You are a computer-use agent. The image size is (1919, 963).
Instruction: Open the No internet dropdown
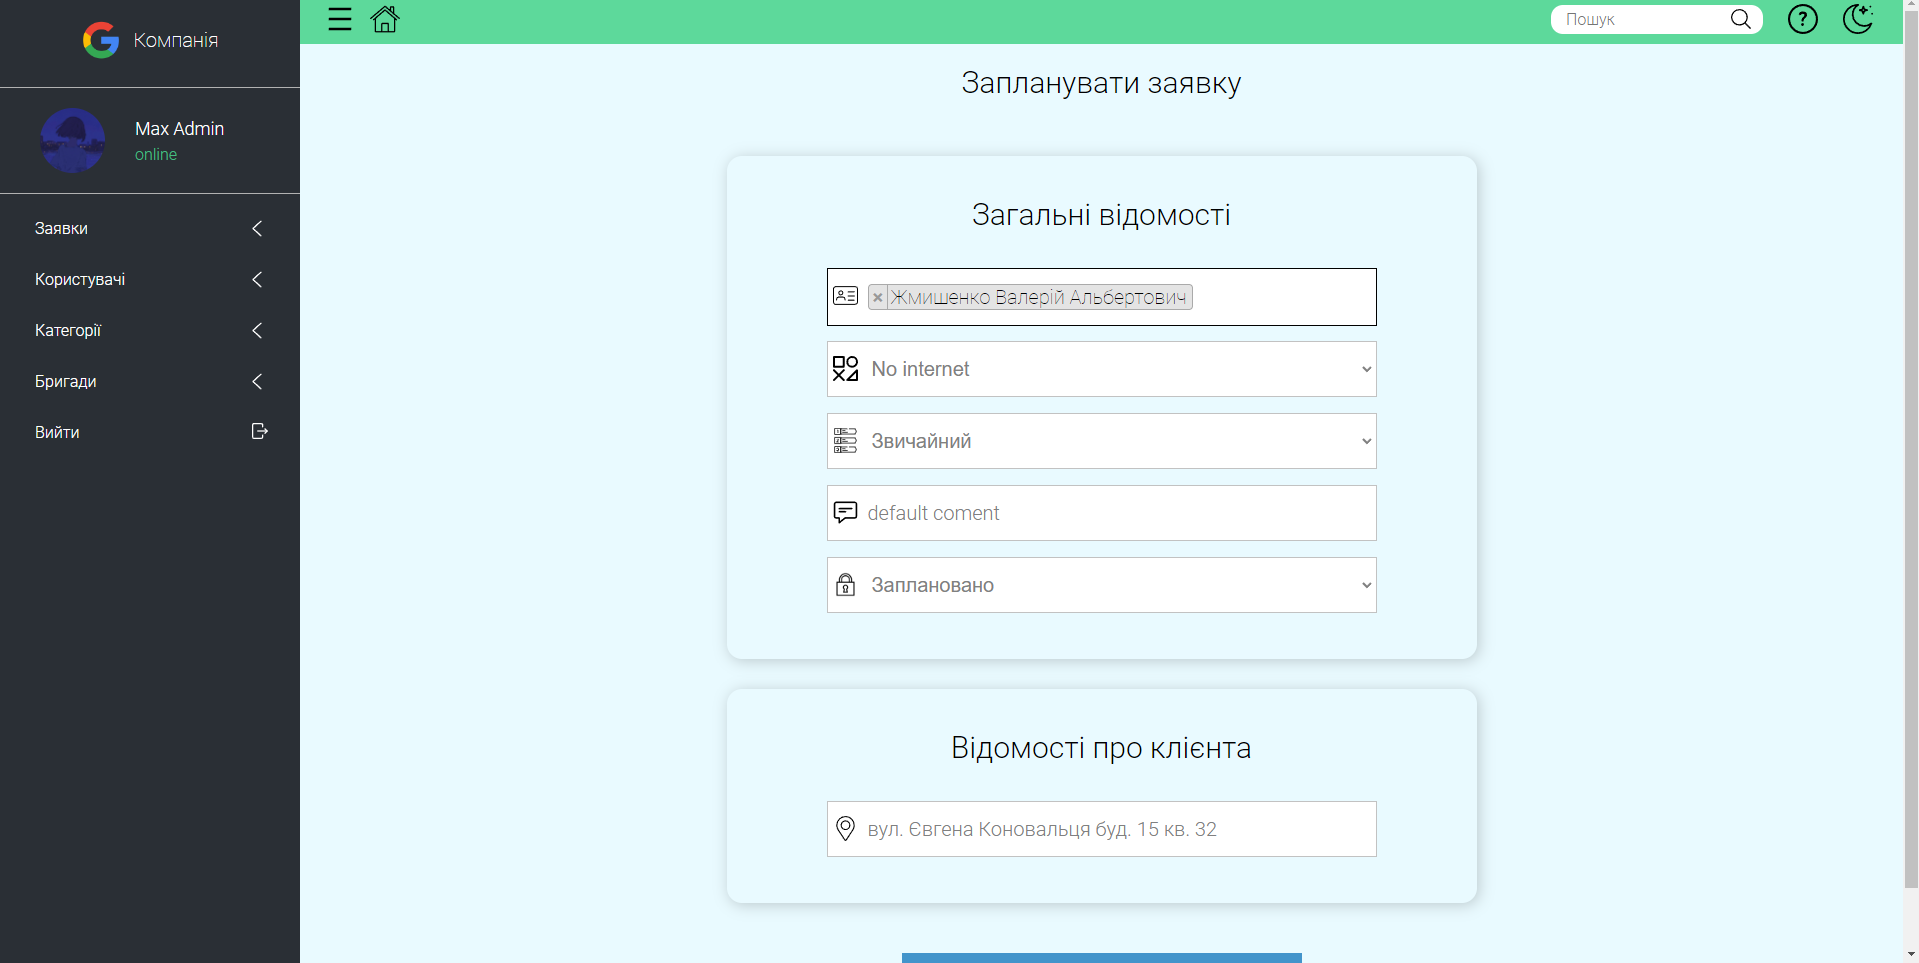[x=1100, y=369]
